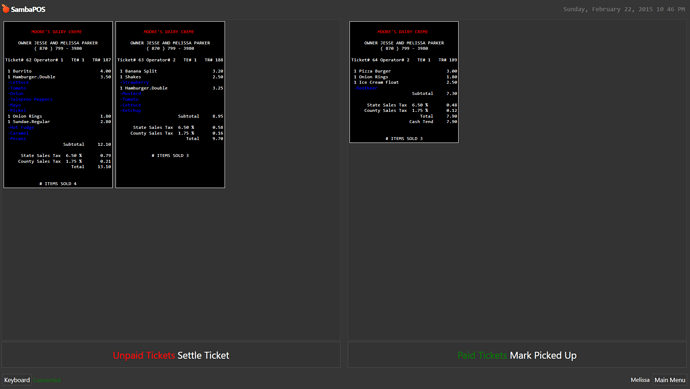Click the "-Pickel" modifier line
Screen dimensions: 690x389
(17, 110)
